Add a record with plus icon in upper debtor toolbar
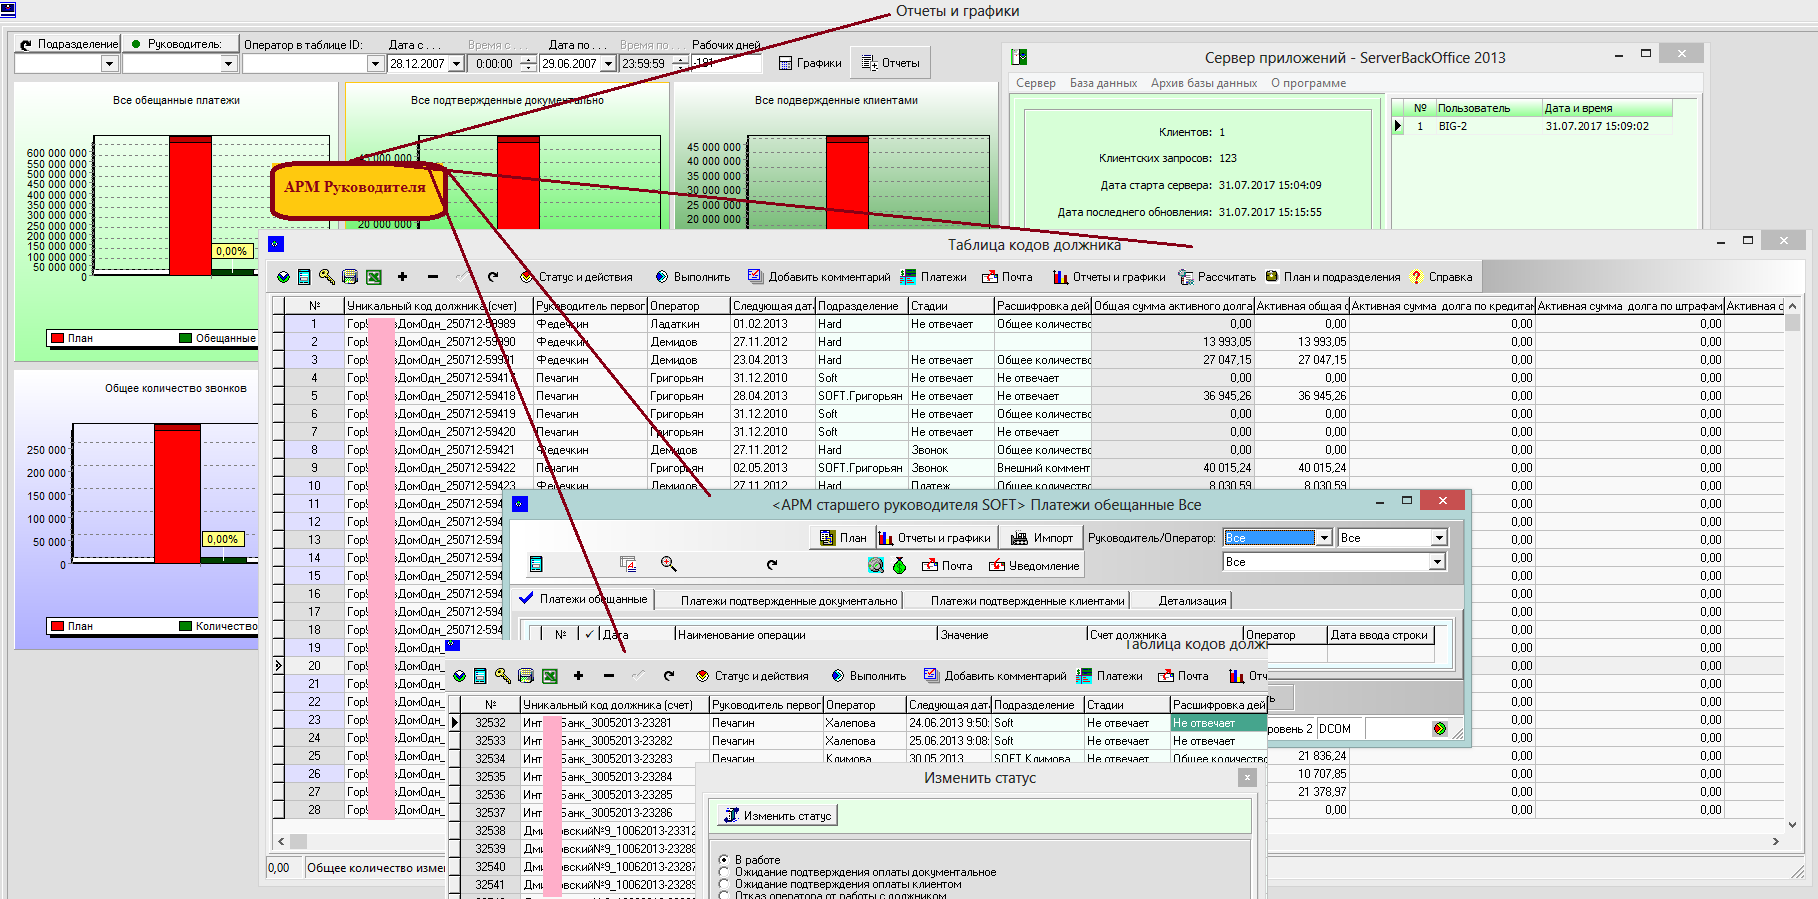 point(402,277)
